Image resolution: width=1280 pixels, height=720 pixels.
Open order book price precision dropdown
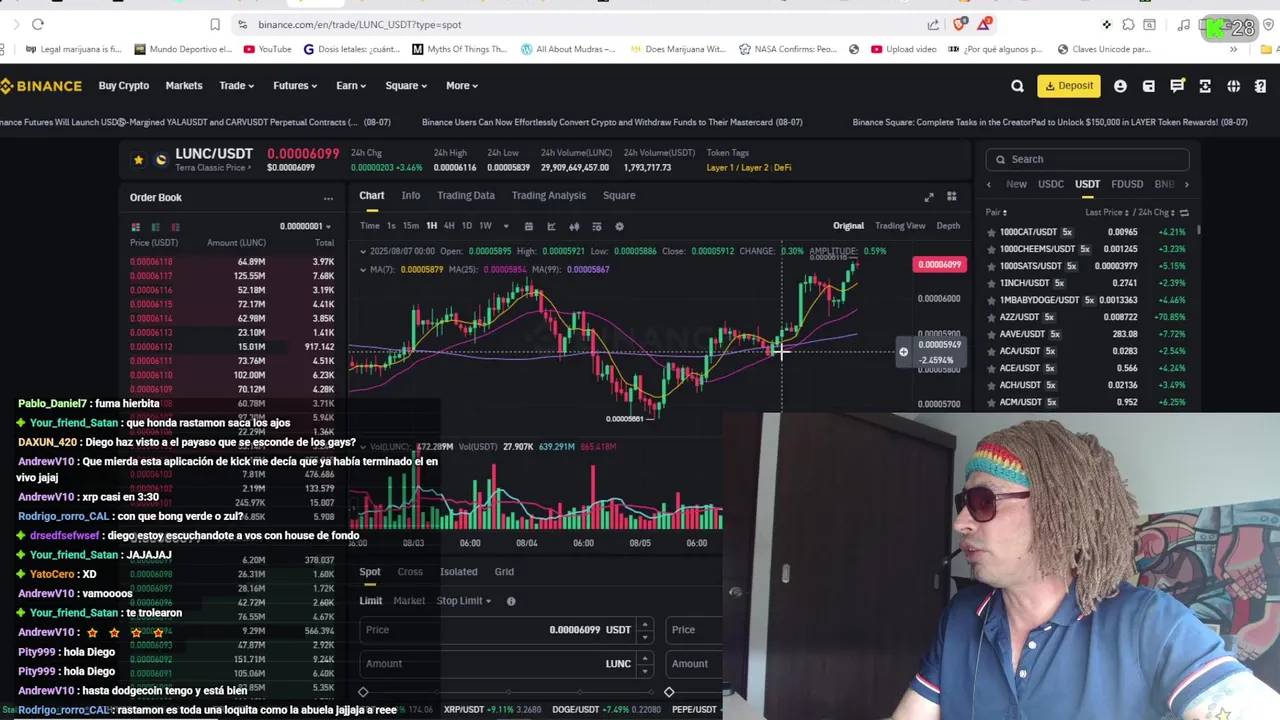click(x=305, y=227)
